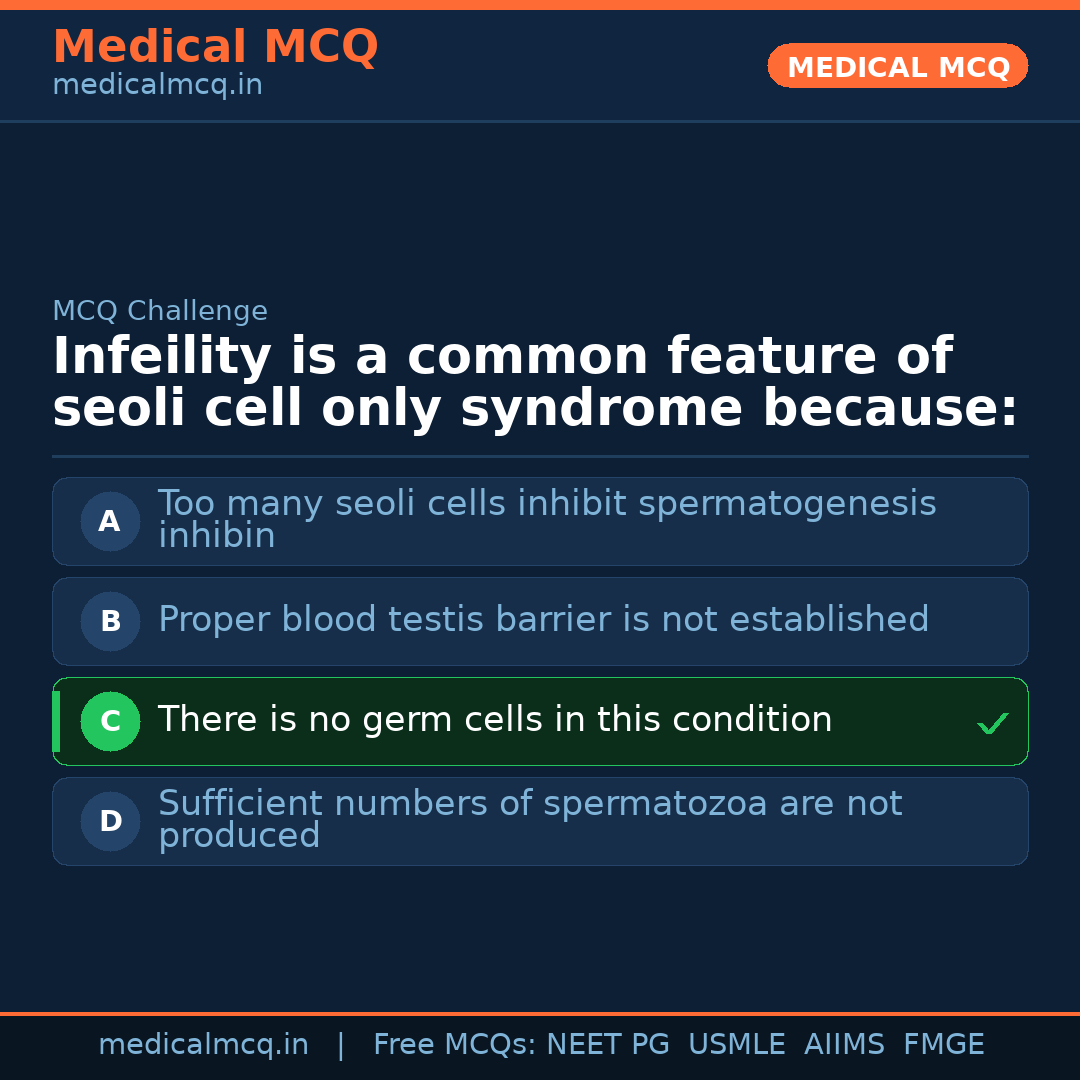Click NEET PG in the footer
The height and width of the screenshot is (1080, 1080).
pyautogui.click(x=608, y=1045)
